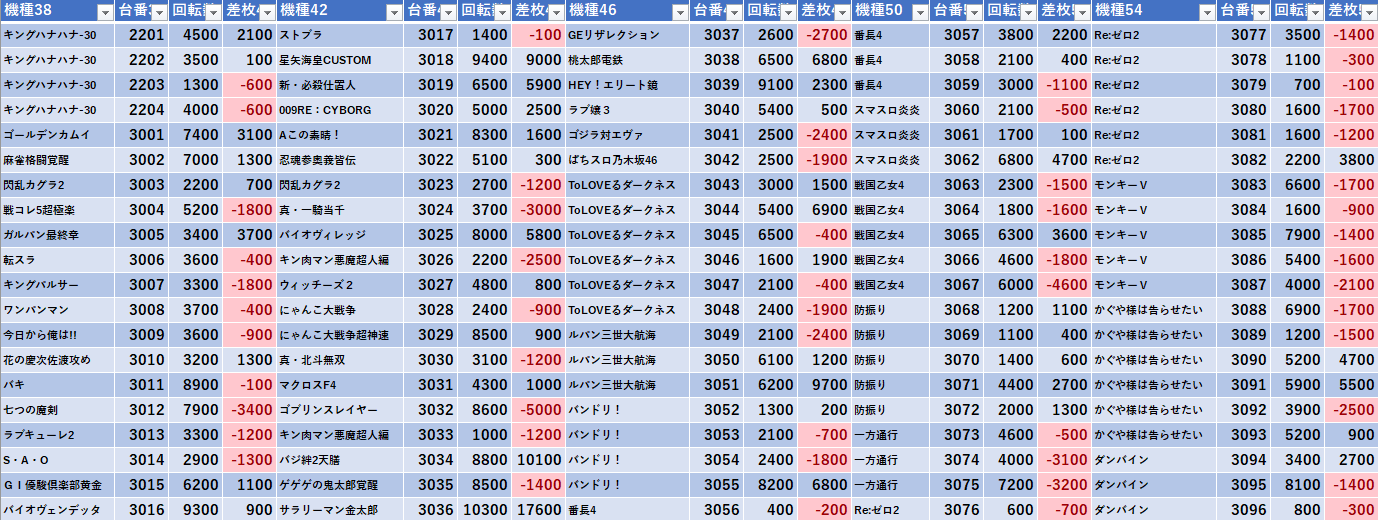Click the 七つの魔剣 cell
Image resolution: width=1378 pixels, height=520 pixels.
coord(57,409)
